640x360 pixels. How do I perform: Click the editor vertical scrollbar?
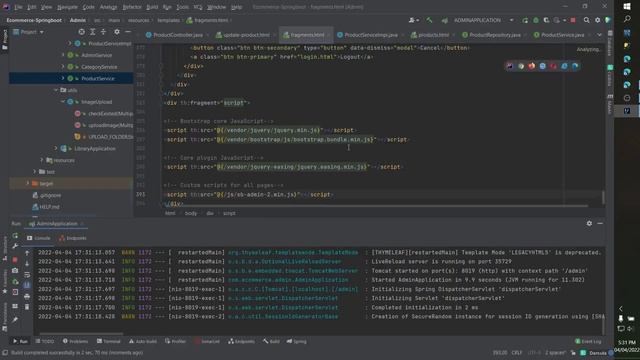tap(603, 198)
